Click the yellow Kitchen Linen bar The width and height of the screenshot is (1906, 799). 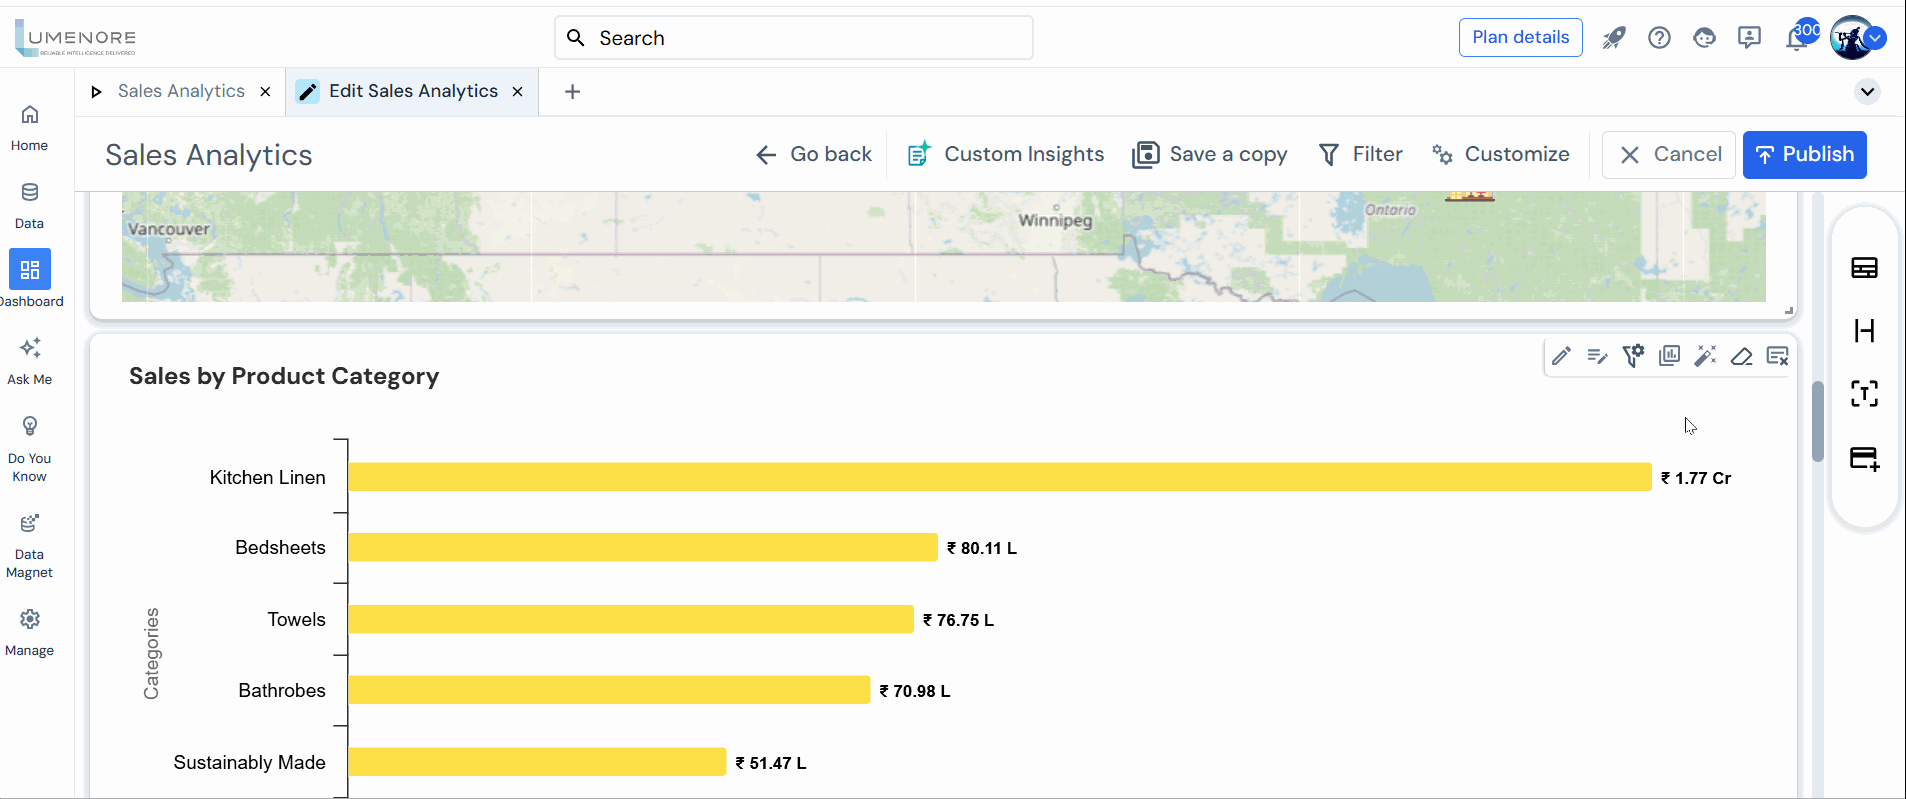(x=999, y=477)
